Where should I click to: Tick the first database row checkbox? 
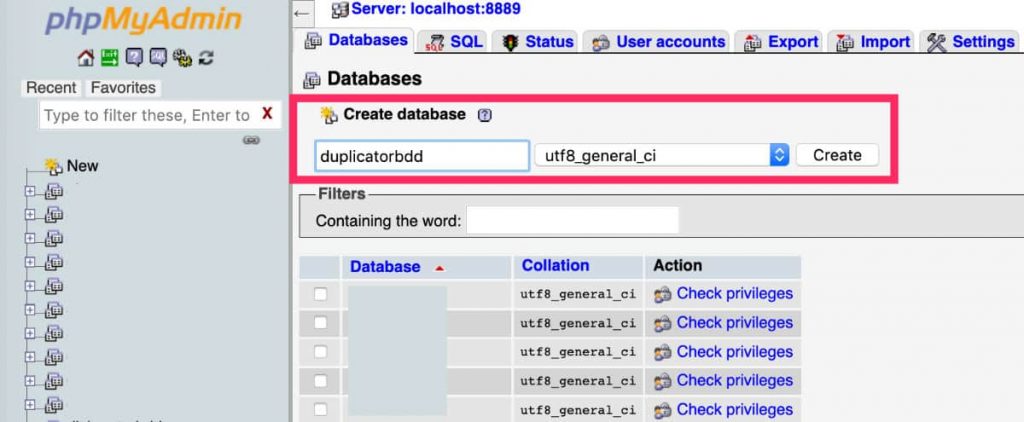pos(320,294)
